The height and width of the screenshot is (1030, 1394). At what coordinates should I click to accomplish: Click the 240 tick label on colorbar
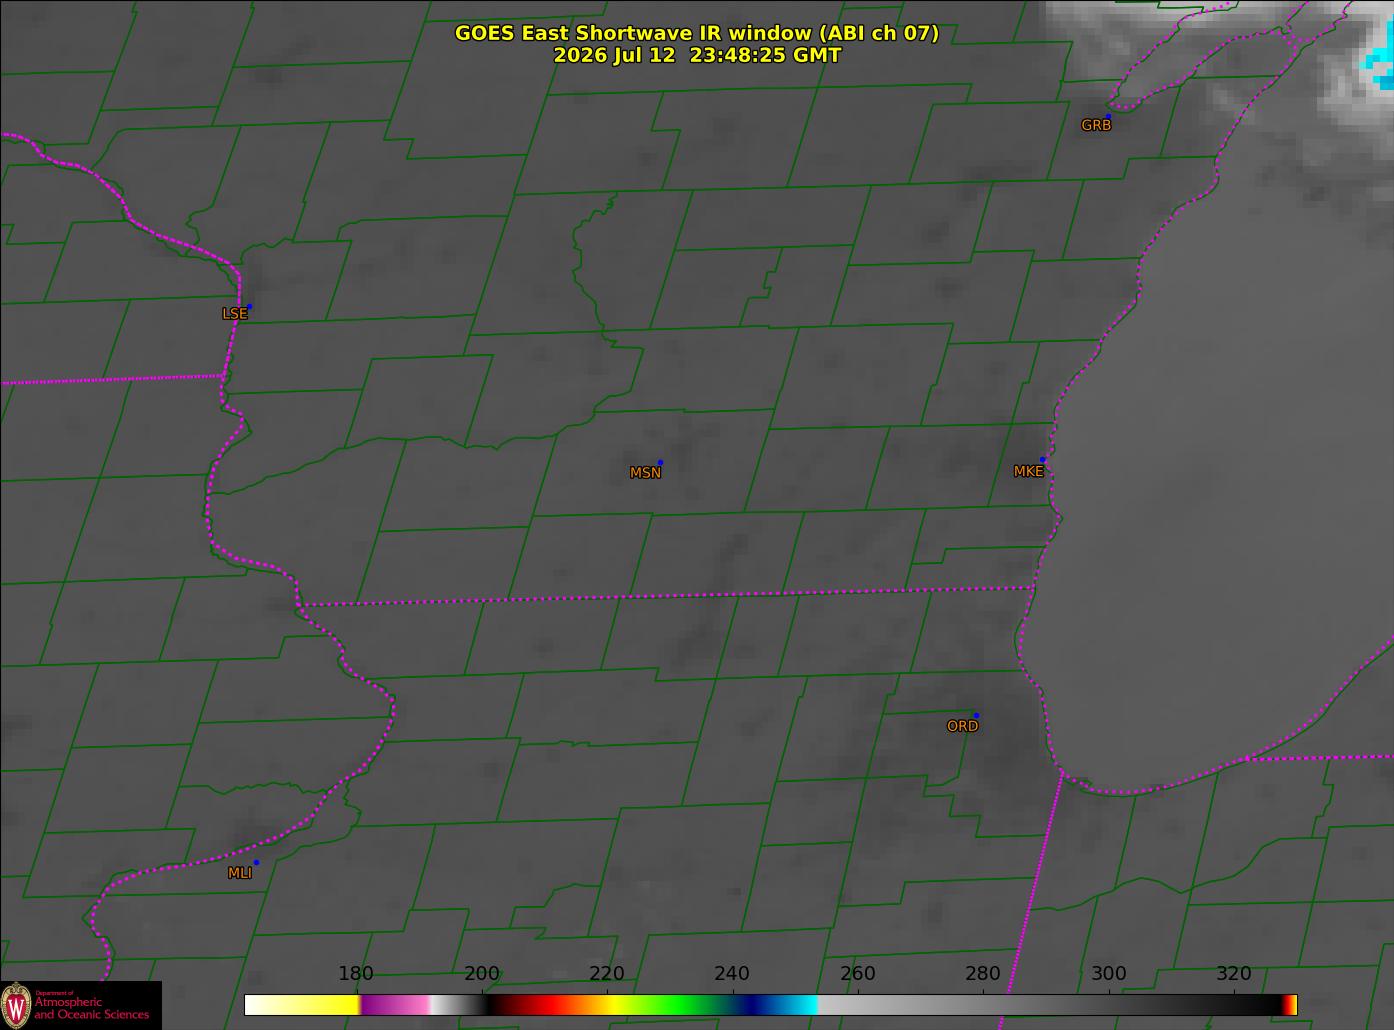(732, 974)
